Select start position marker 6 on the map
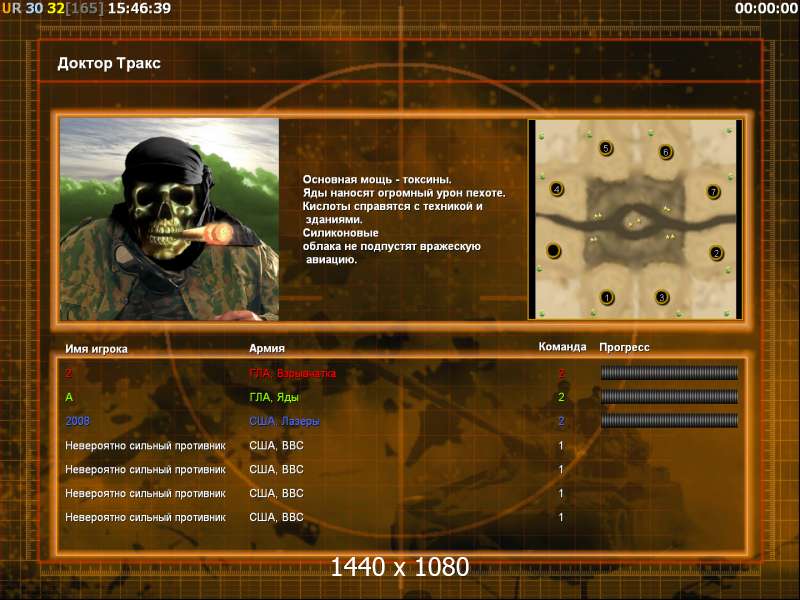 click(665, 152)
